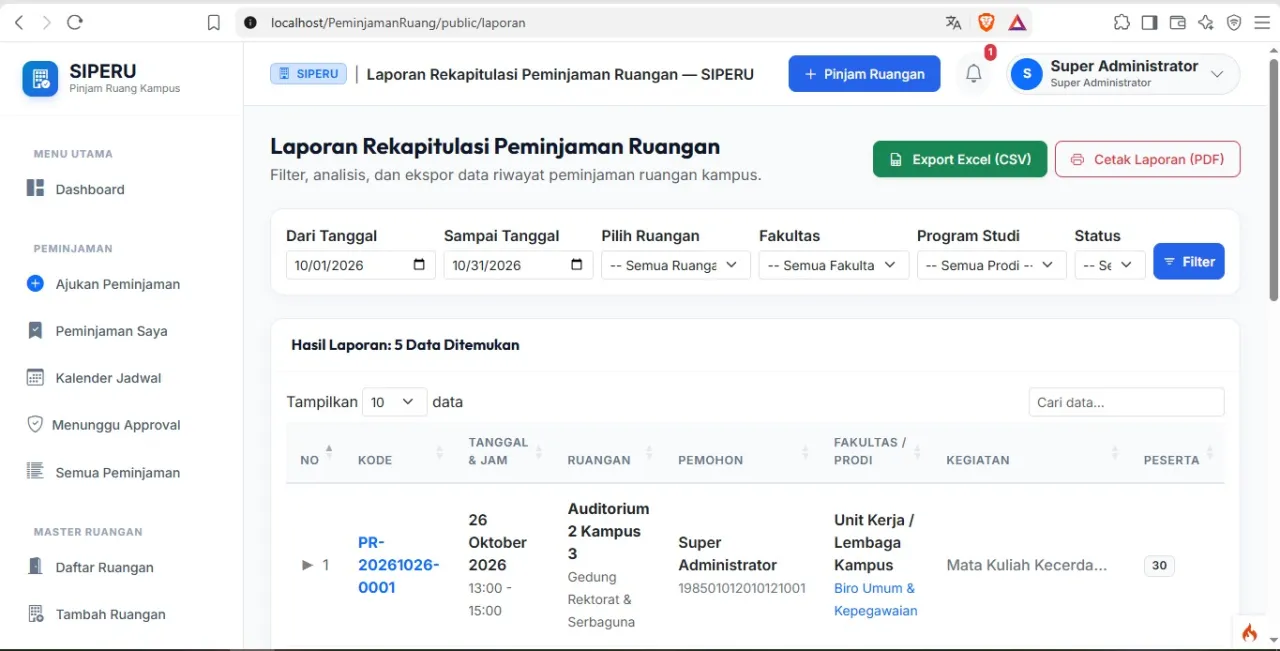Export the report with Export Excel (CSV)
The width and height of the screenshot is (1280, 651).
click(960, 159)
